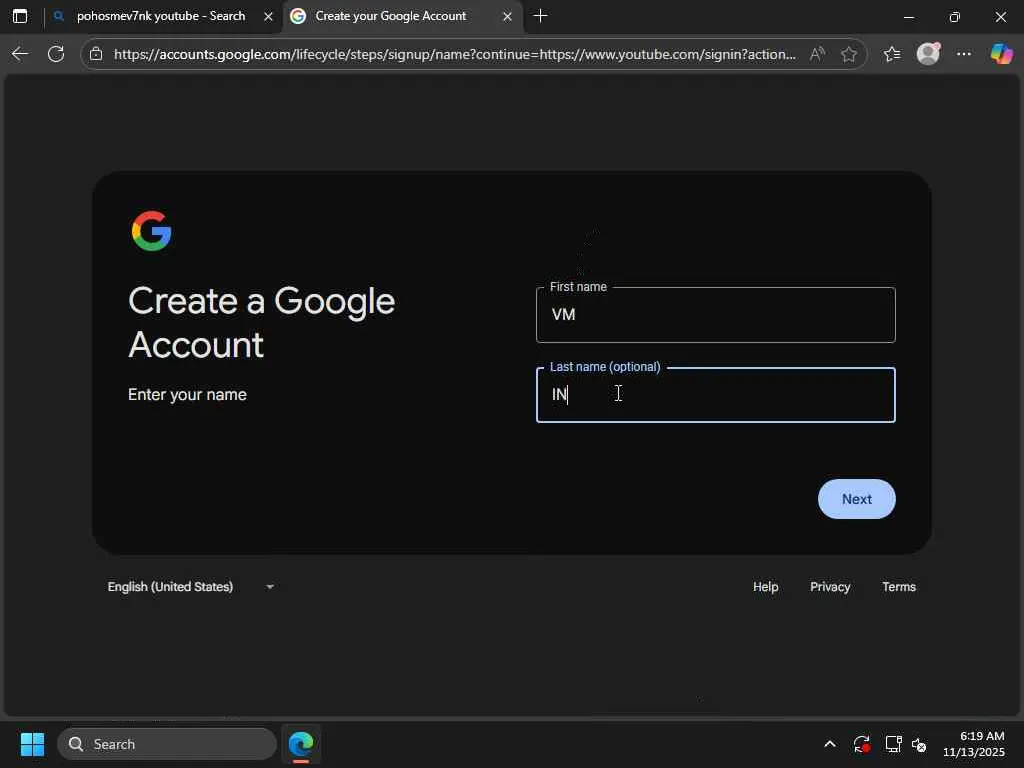Open the clock showing 6:19 AM
The image size is (1024, 768).
click(974, 744)
